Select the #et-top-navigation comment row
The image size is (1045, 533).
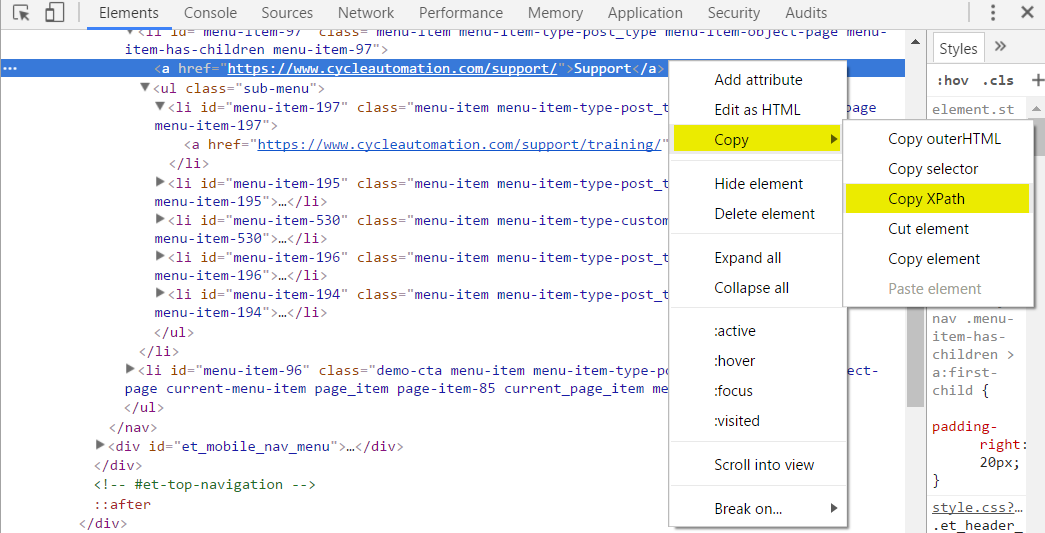coord(205,484)
